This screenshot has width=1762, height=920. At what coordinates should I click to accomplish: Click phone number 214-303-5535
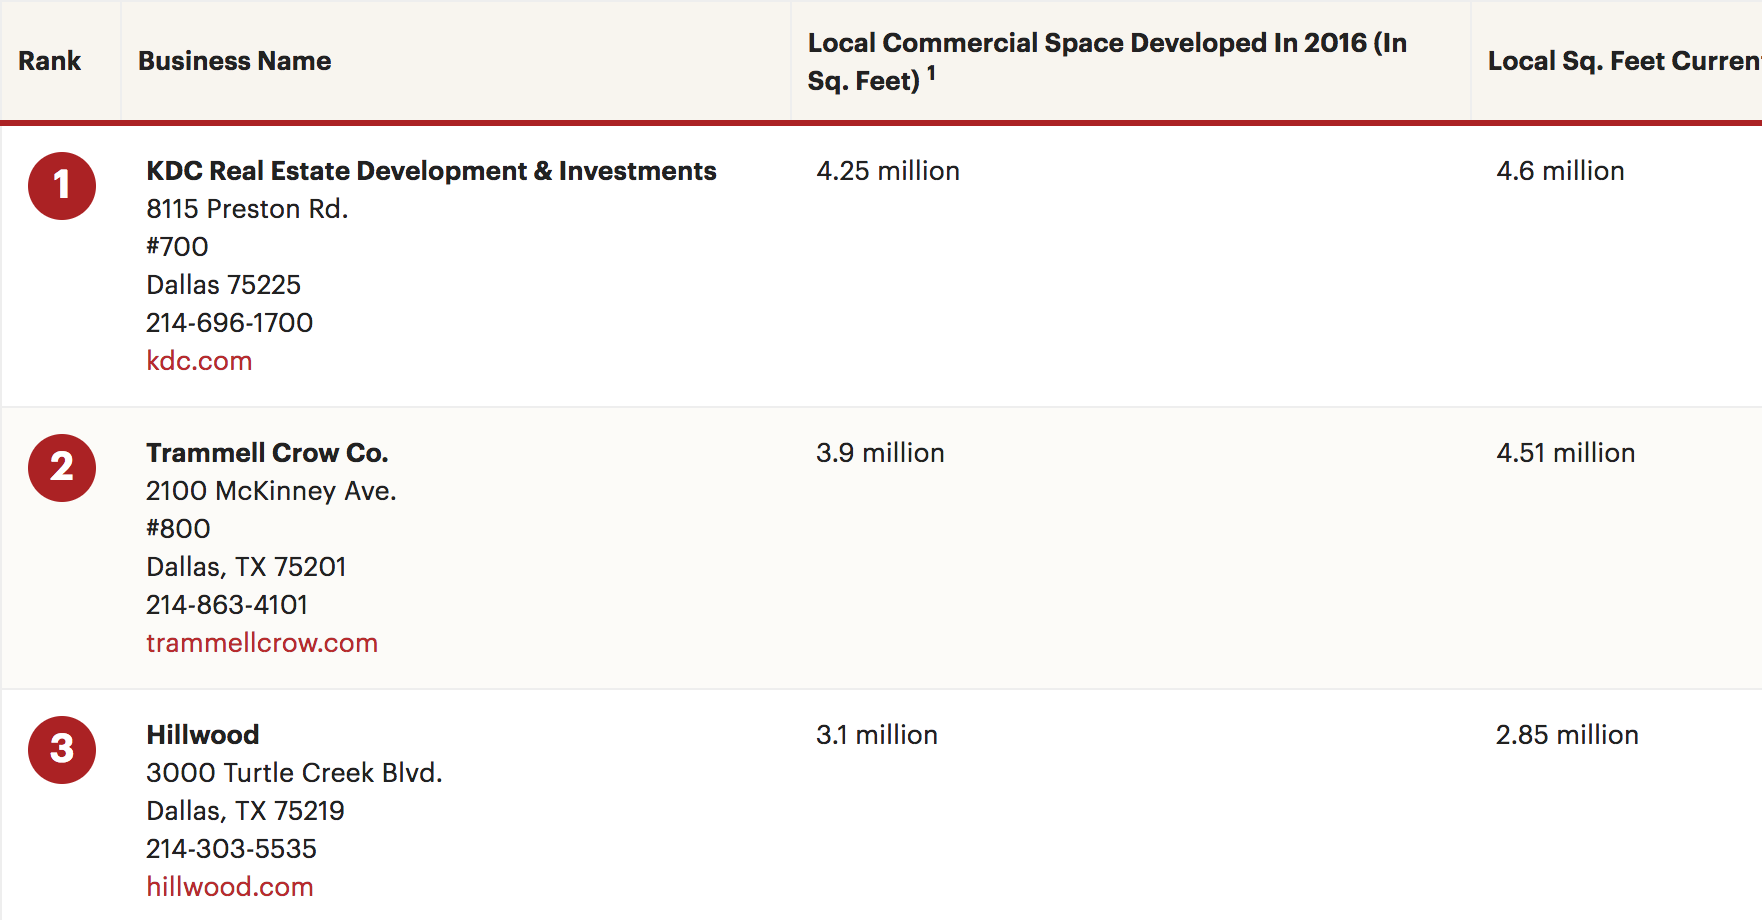231,849
